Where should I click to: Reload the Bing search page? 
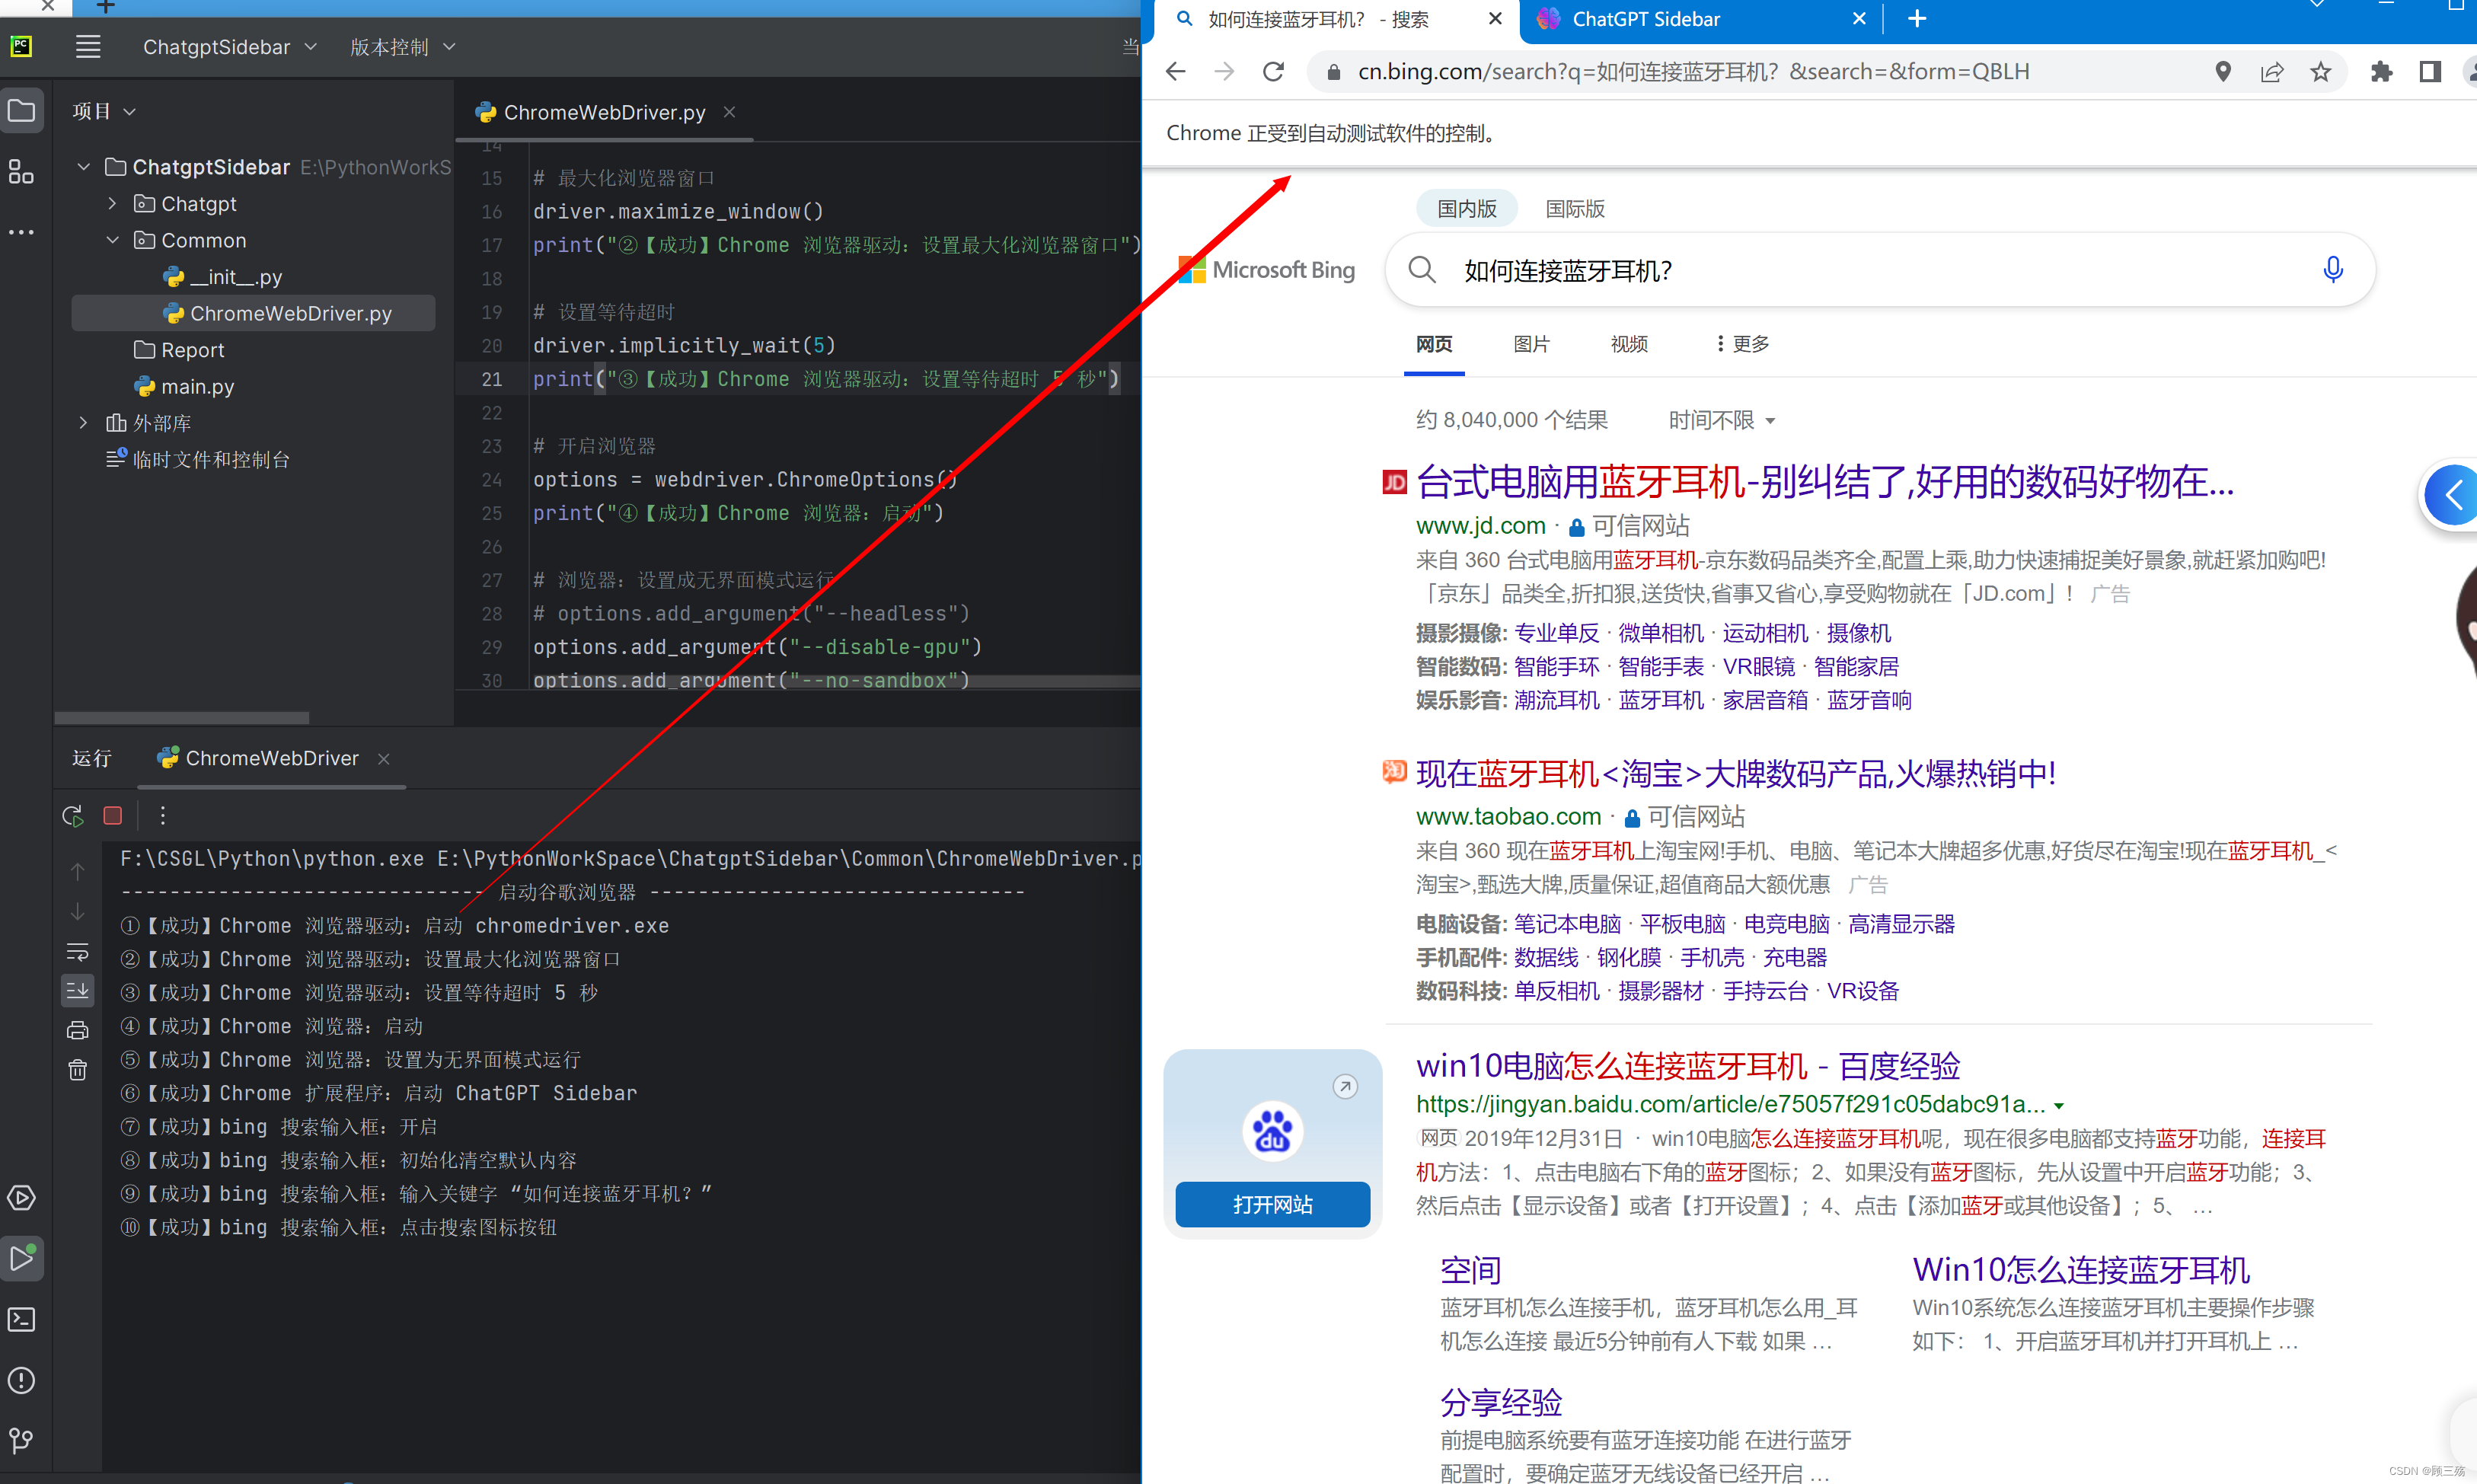point(1273,72)
